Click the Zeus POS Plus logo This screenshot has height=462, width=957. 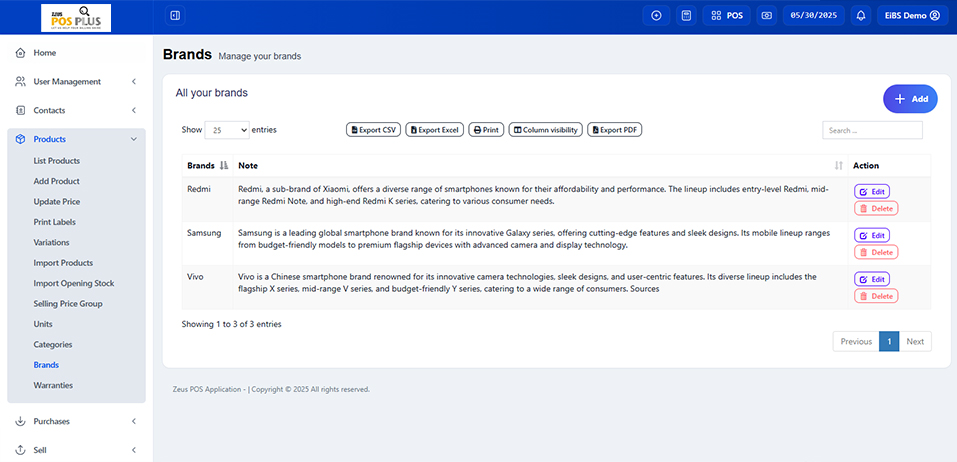pyautogui.click(x=76, y=18)
